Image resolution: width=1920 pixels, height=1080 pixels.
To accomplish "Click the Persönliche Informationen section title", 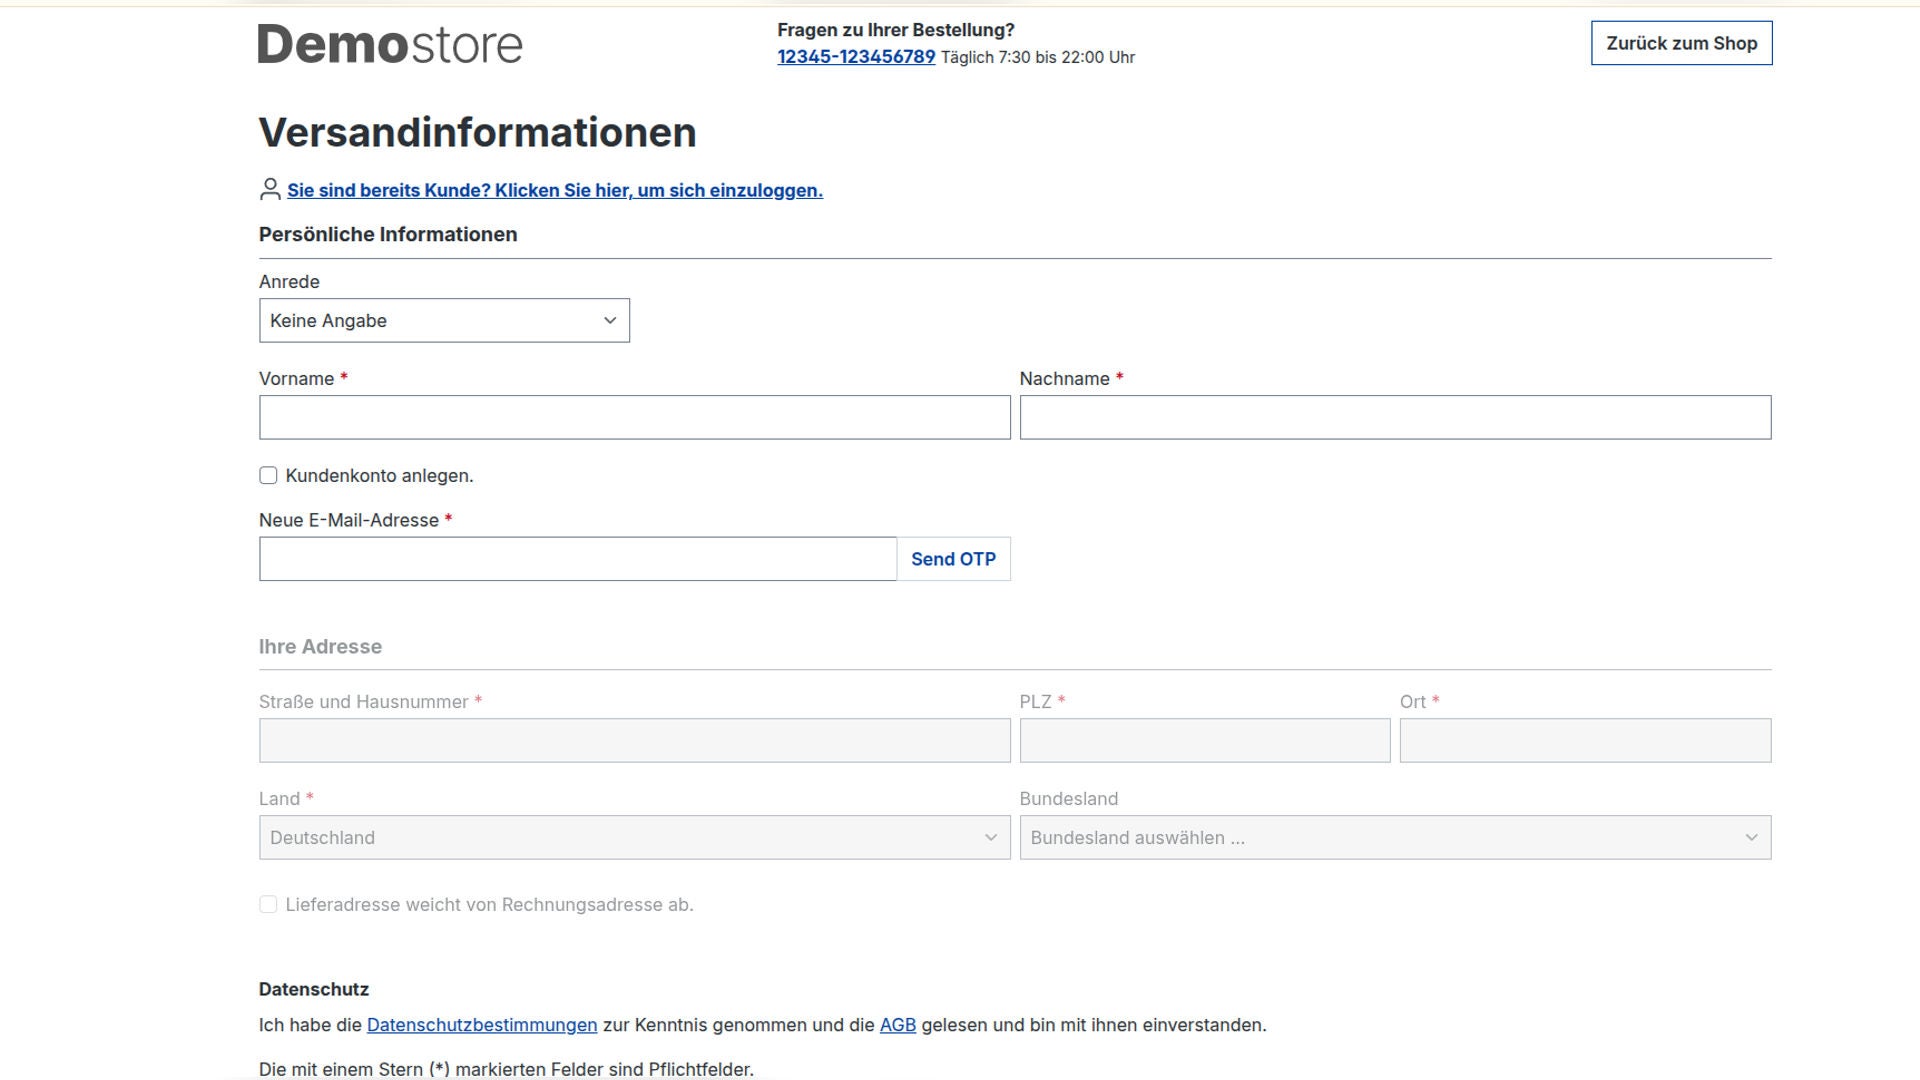I will [388, 234].
